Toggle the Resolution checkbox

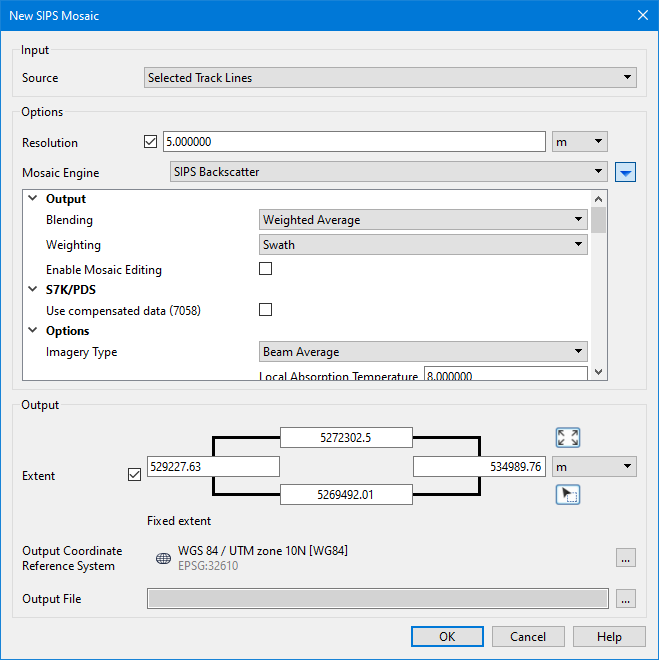[x=151, y=142]
